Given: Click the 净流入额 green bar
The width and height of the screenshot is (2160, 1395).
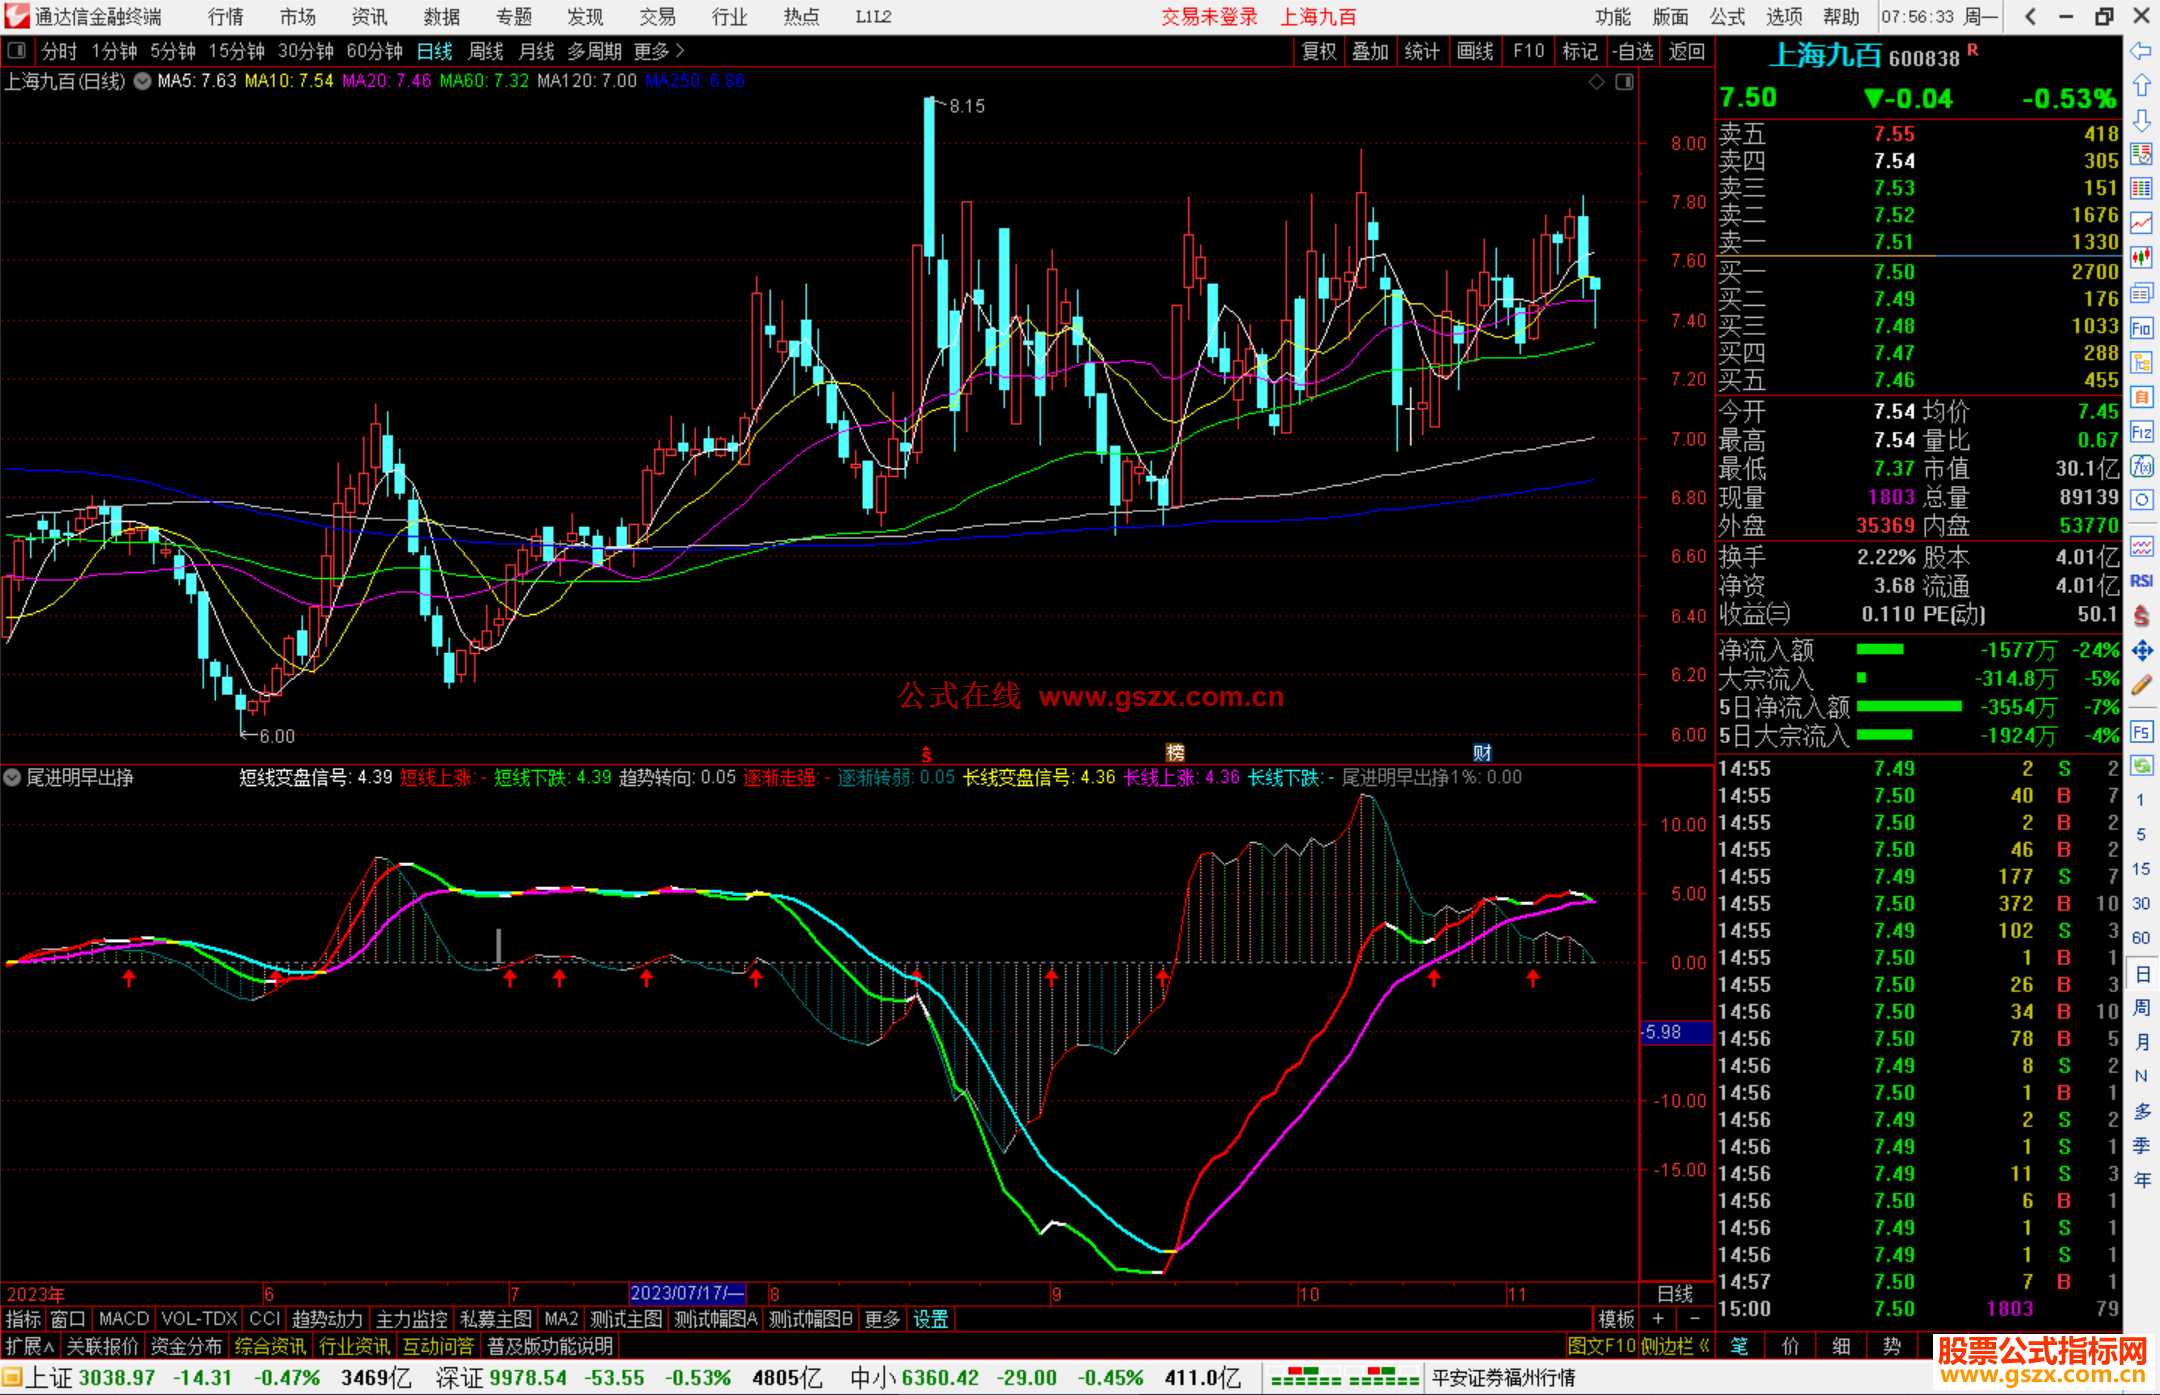Looking at the screenshot, I should tap(1880, 650).
